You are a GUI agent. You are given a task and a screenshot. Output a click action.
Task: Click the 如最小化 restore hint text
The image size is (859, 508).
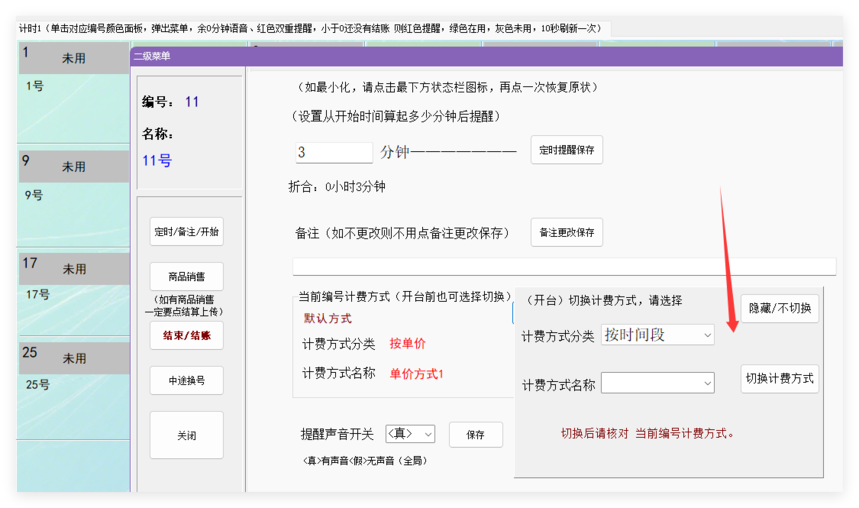(x=446, y=87)
